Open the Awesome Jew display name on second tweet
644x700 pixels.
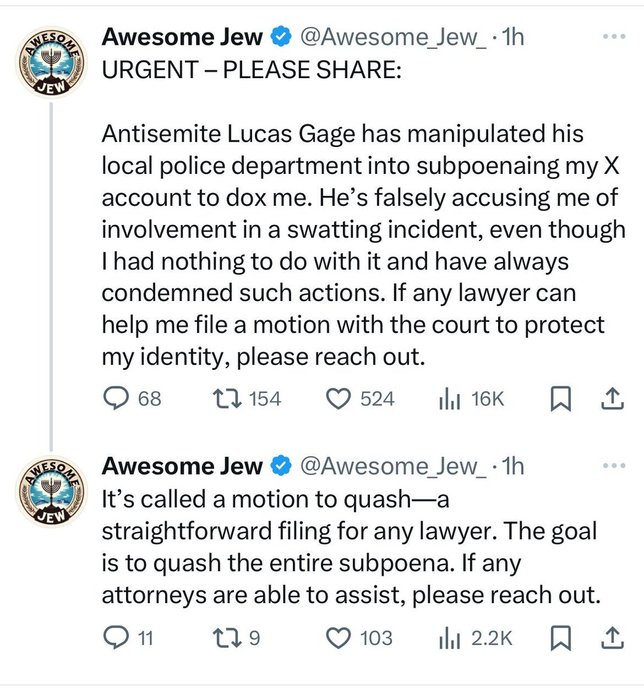(x=182, y=466)
